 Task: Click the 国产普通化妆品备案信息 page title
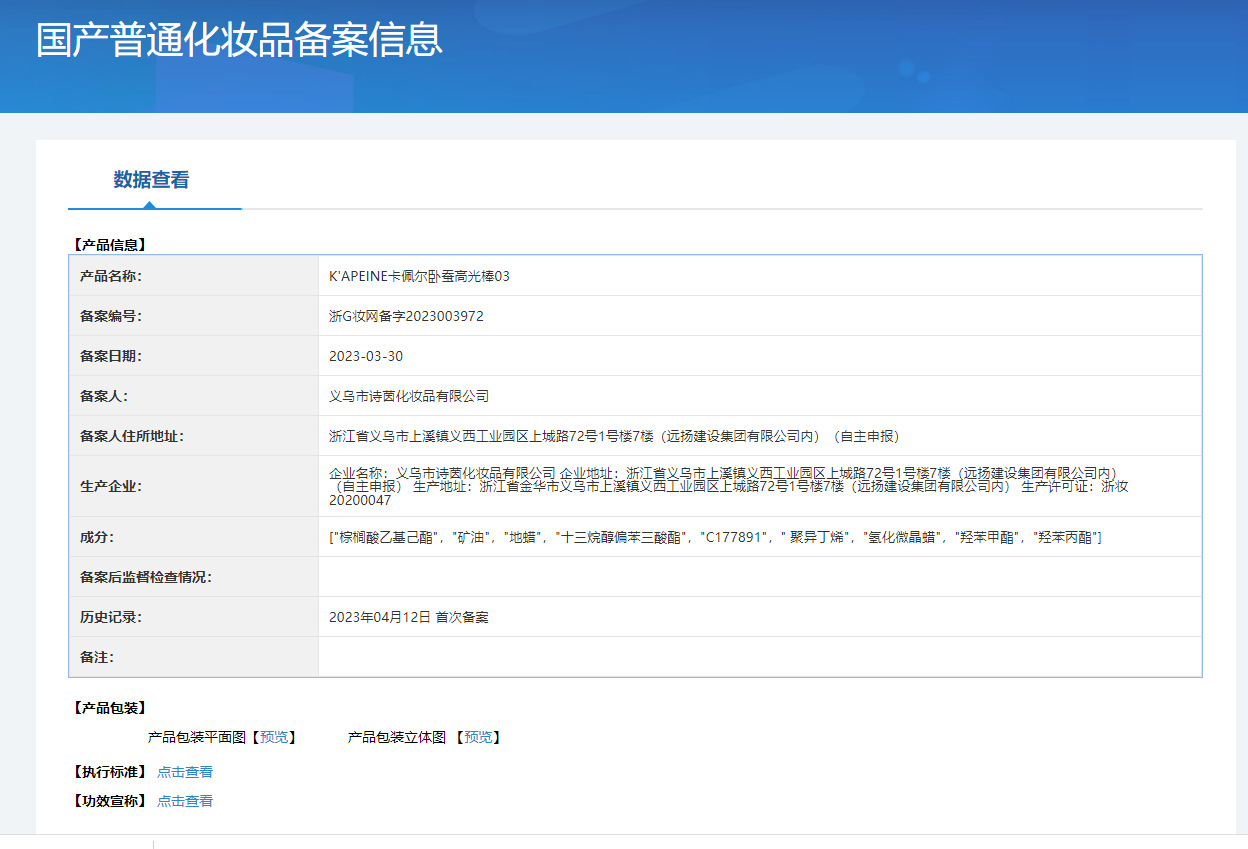[239, 40]
